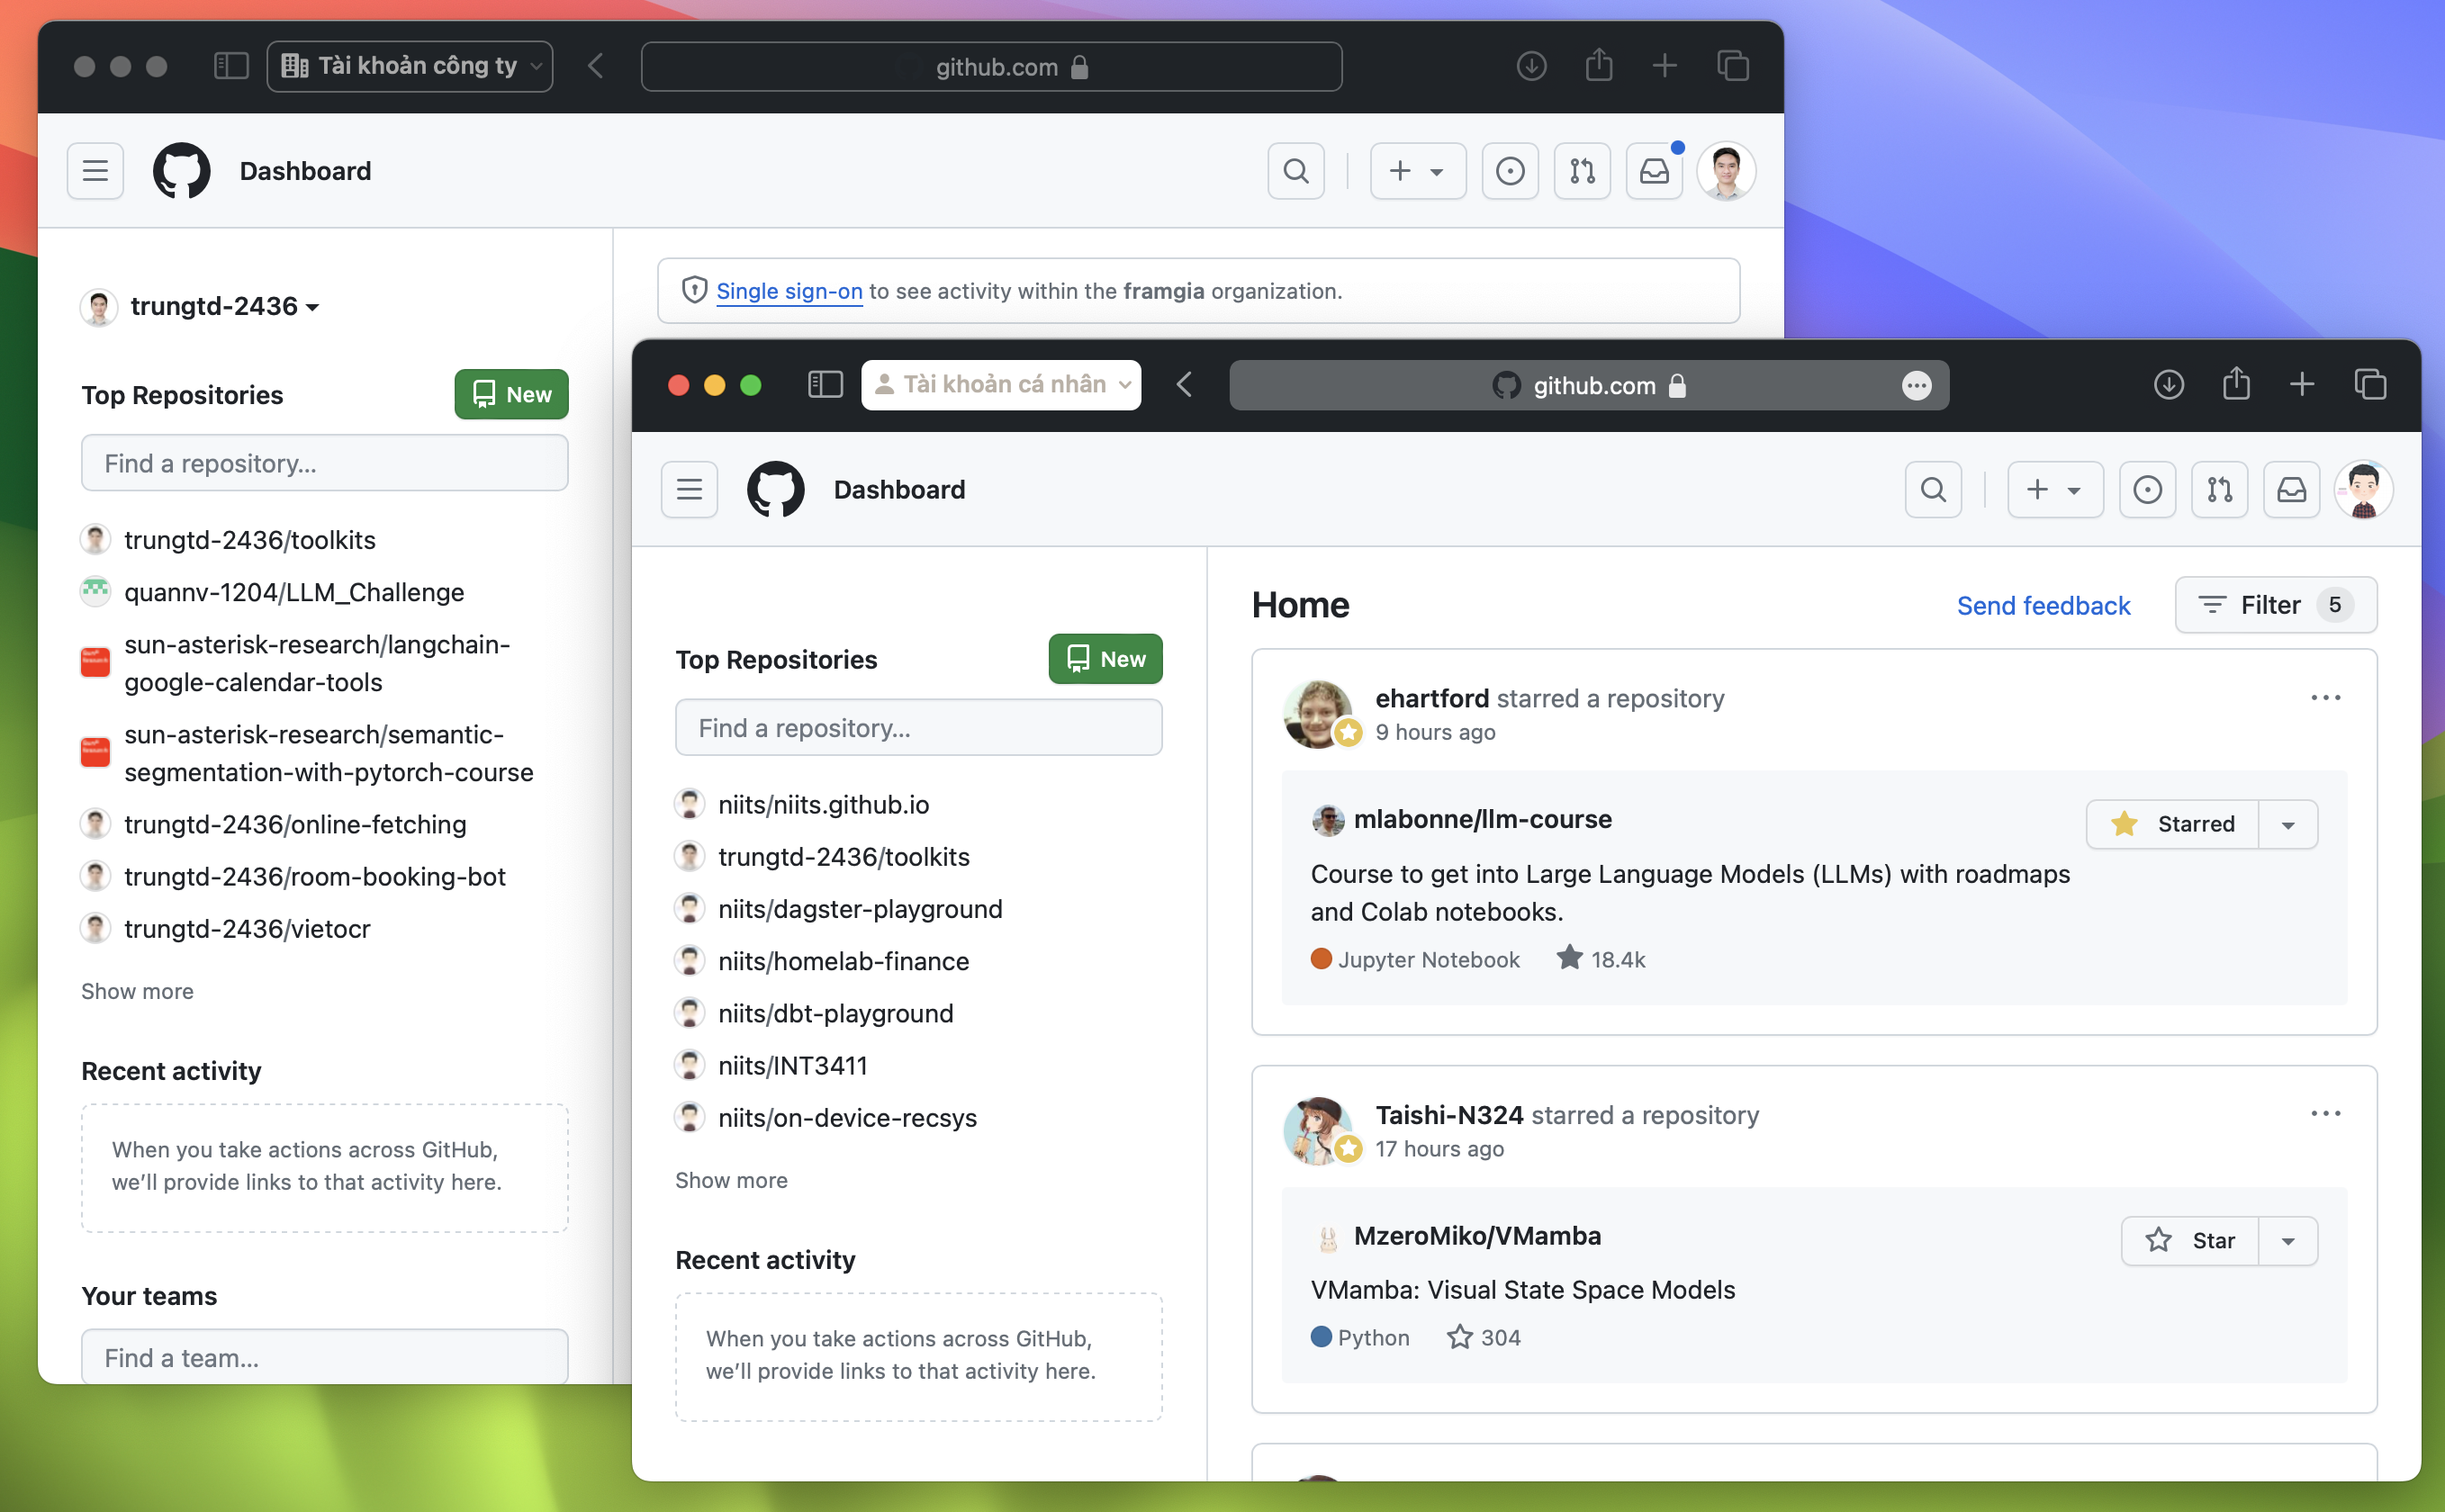
Task: Click the user profile avatar icon
Action: click(x=1726, y=169)
